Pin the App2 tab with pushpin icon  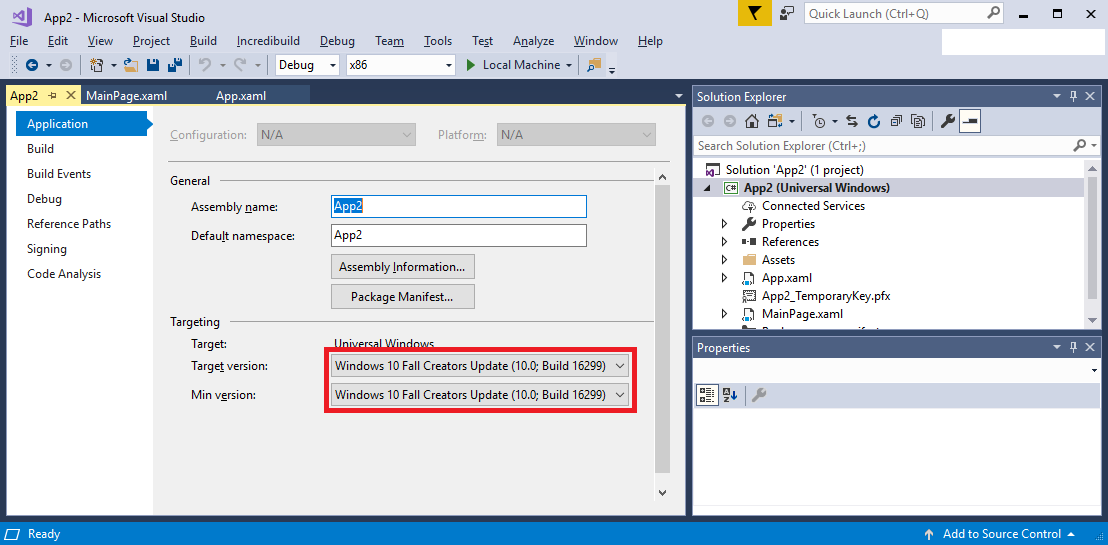click(x=52, y=95)
